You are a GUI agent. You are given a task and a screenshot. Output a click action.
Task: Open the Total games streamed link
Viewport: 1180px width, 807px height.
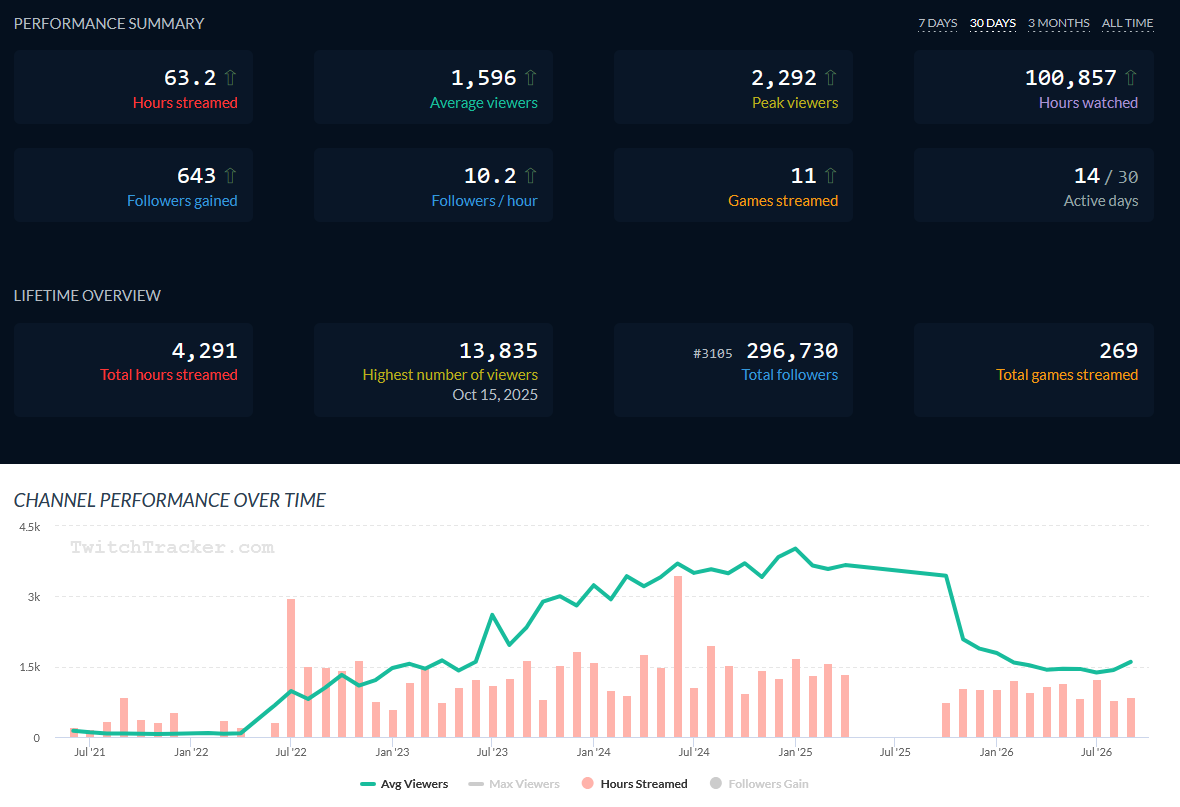(1067, 375)
